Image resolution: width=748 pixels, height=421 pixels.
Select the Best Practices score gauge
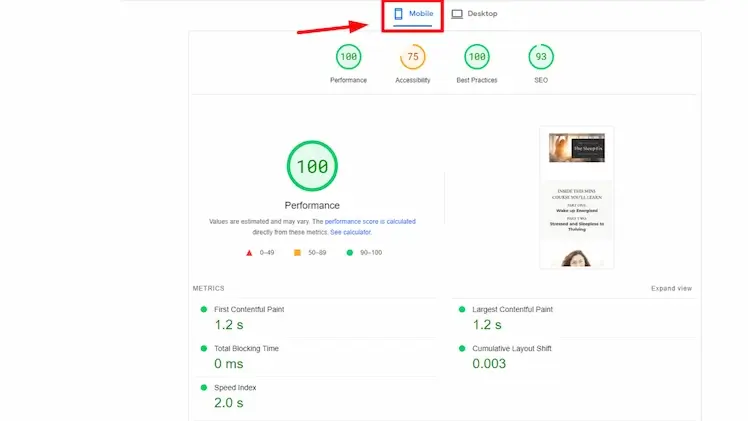click(477, 57)
